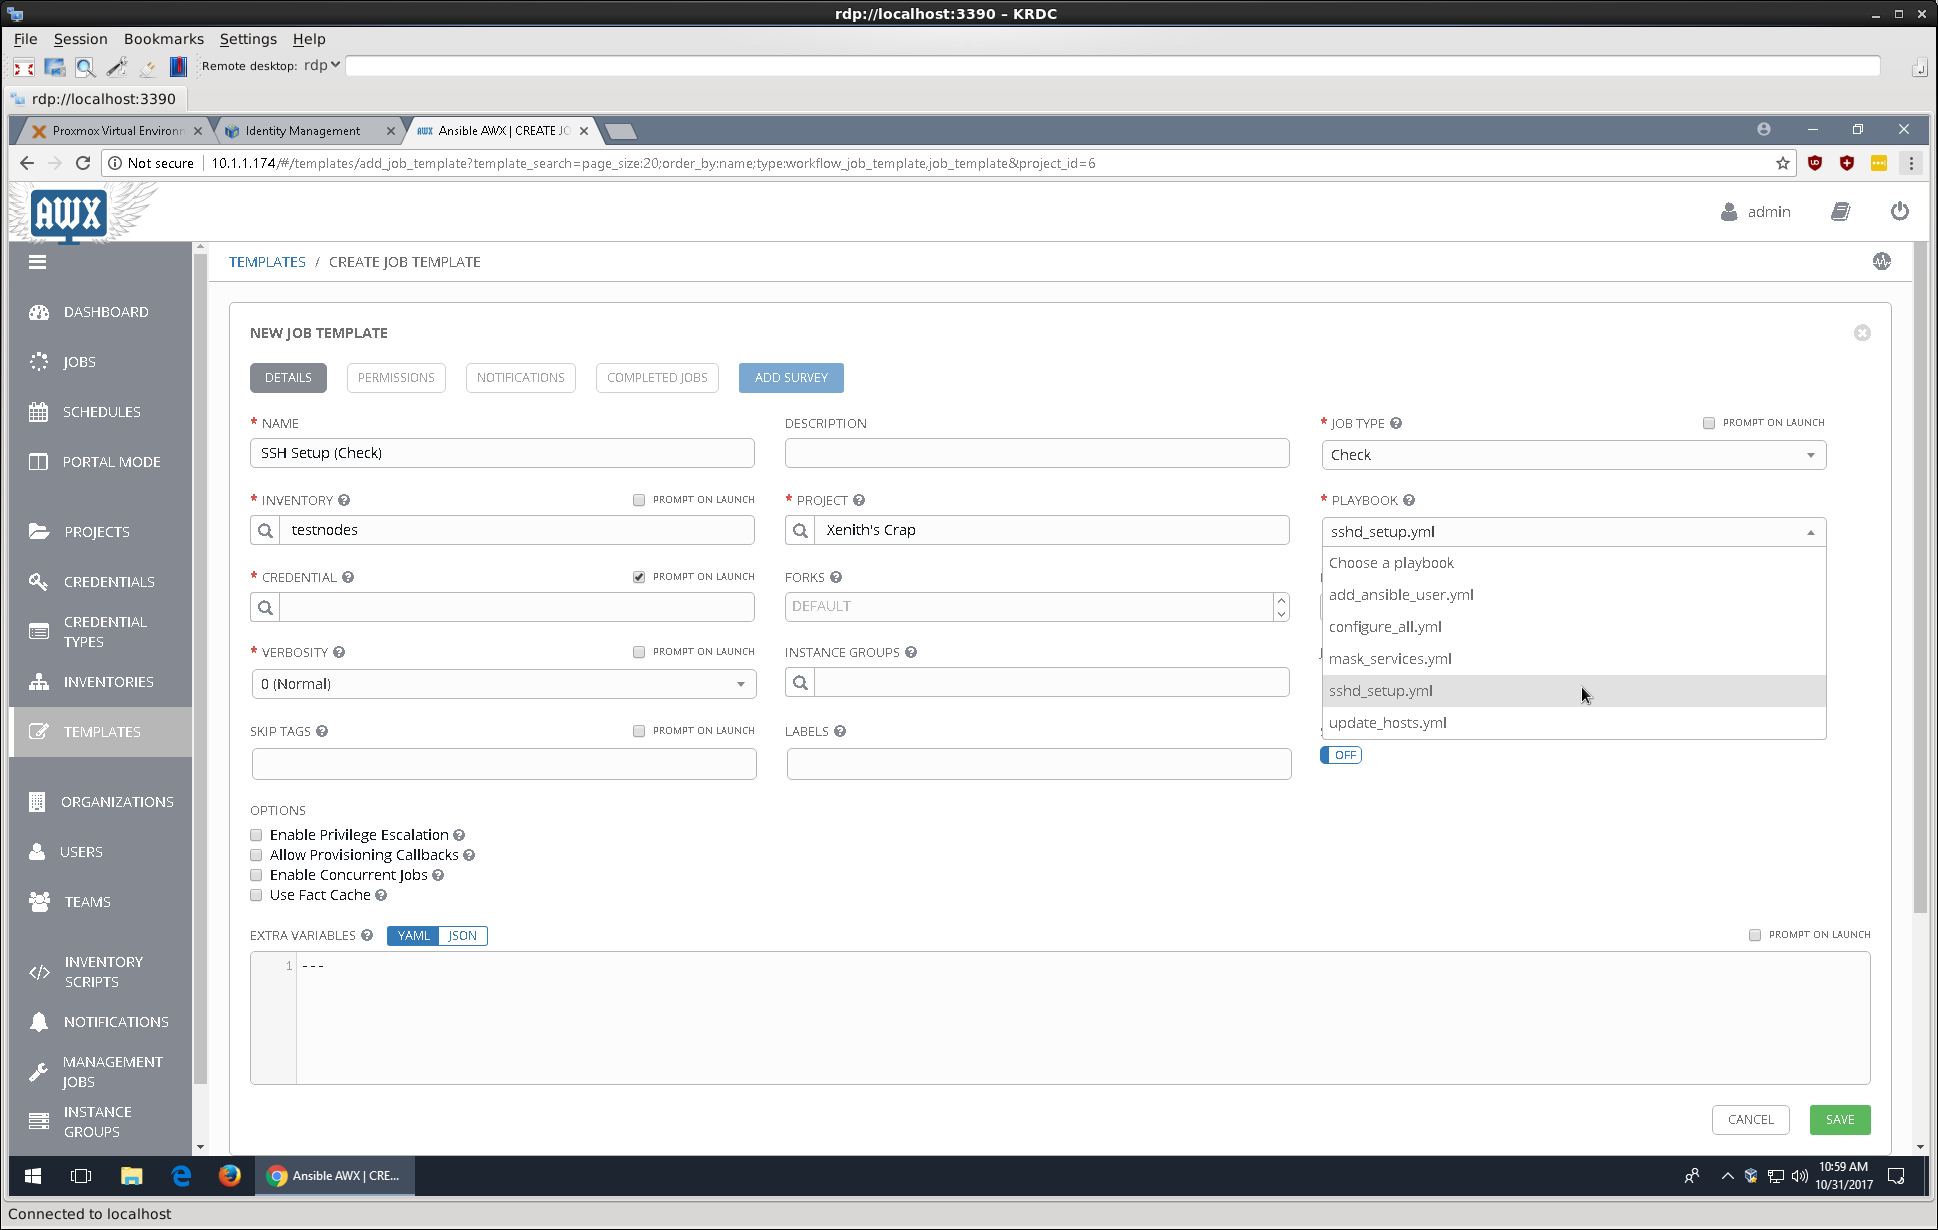Collapse the Playbook dropdown
Viewport: 1938px width, 1230px height.
coord(1574,532)
